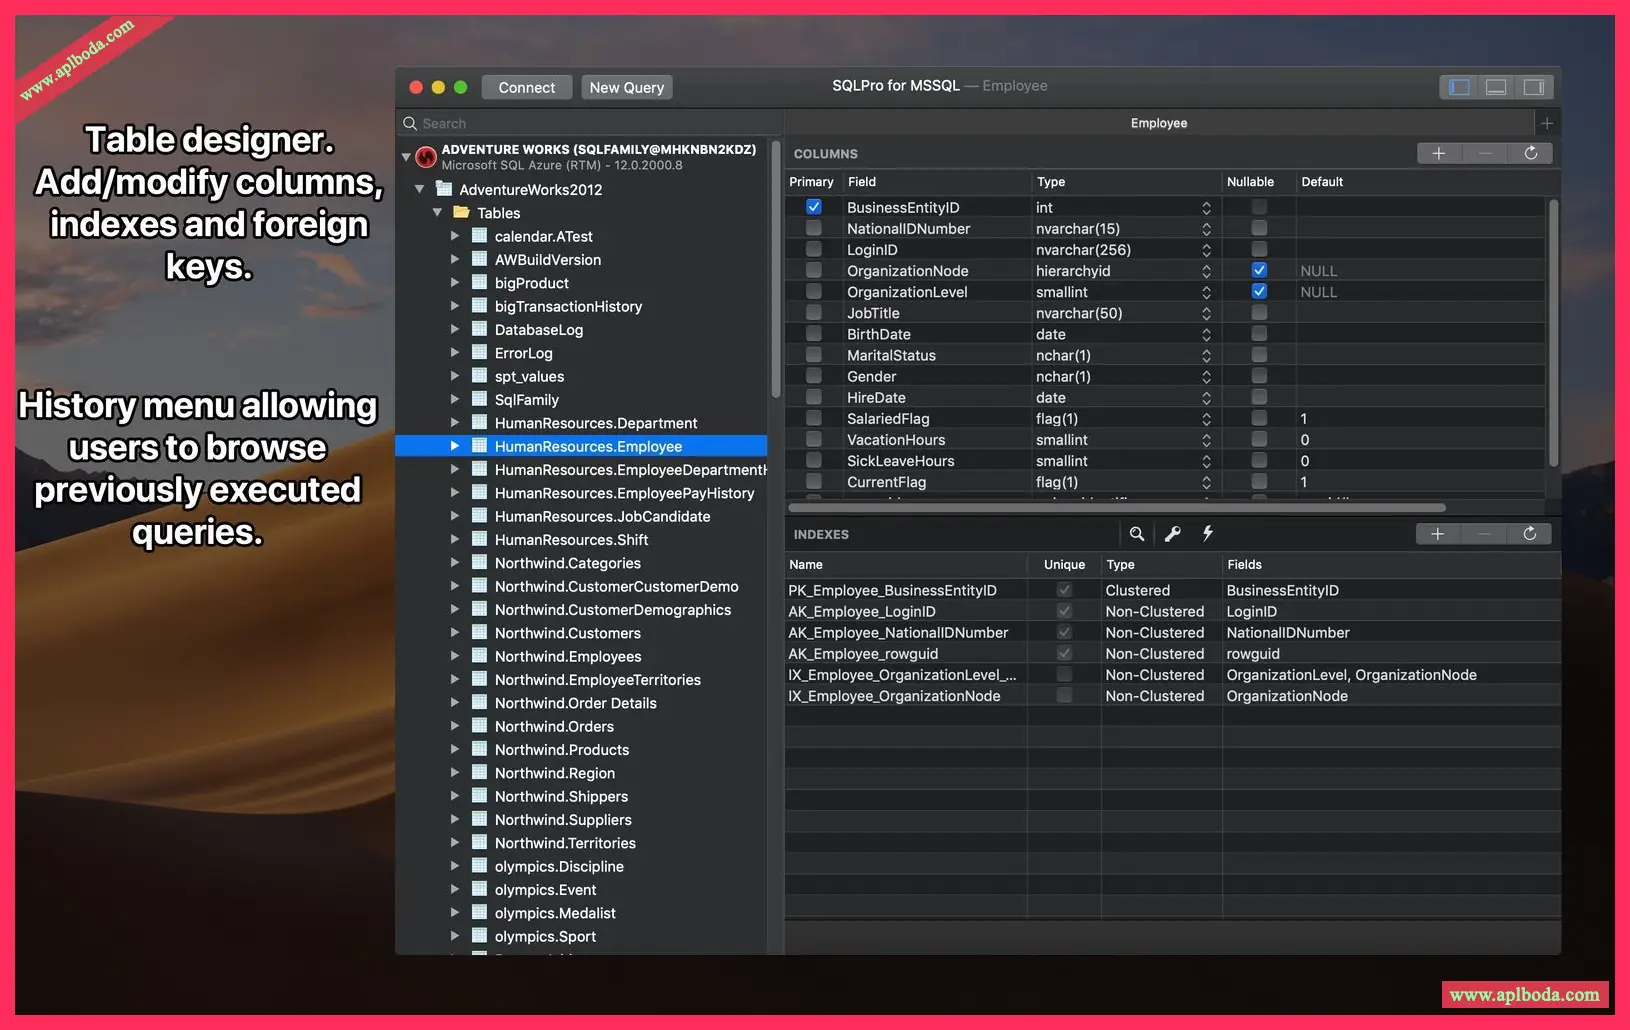Sort indexes by Fields header

(x=1391, y=565)
